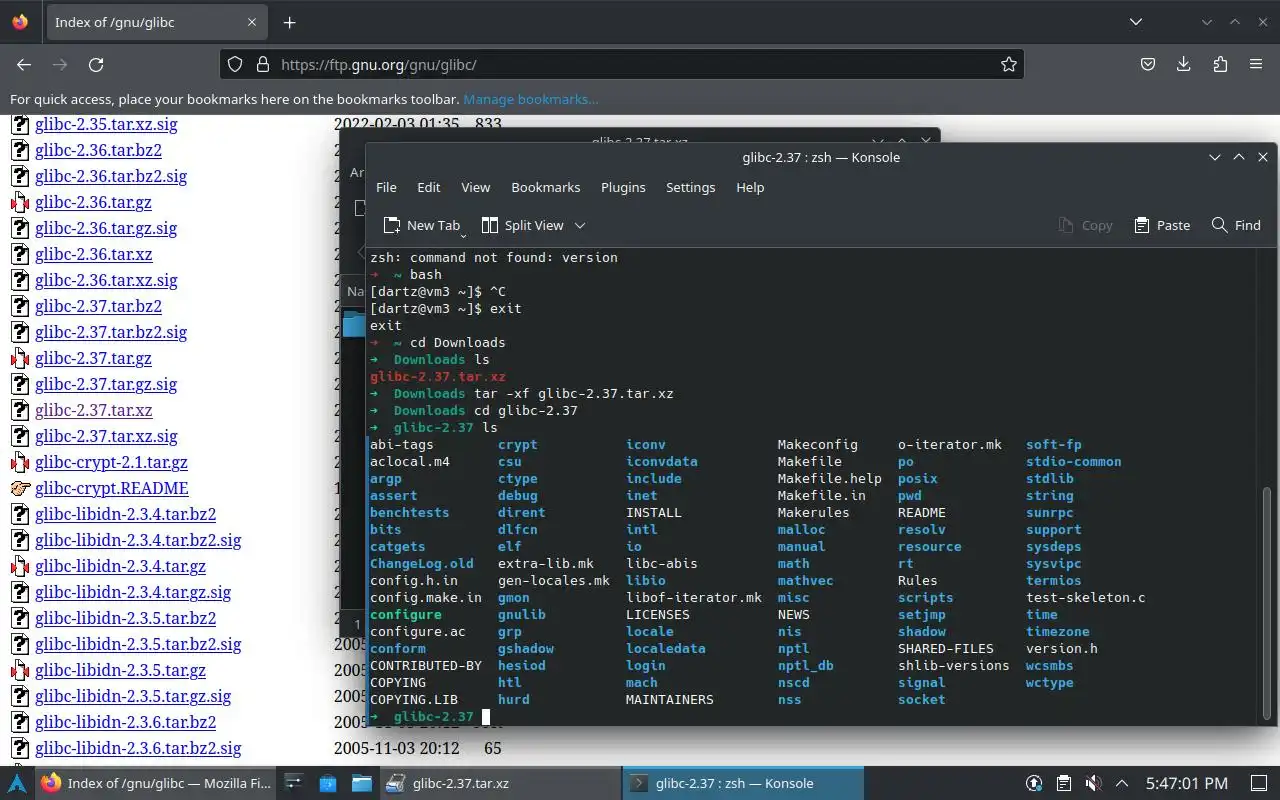Click 'configure' in the terminal listing

406,614
